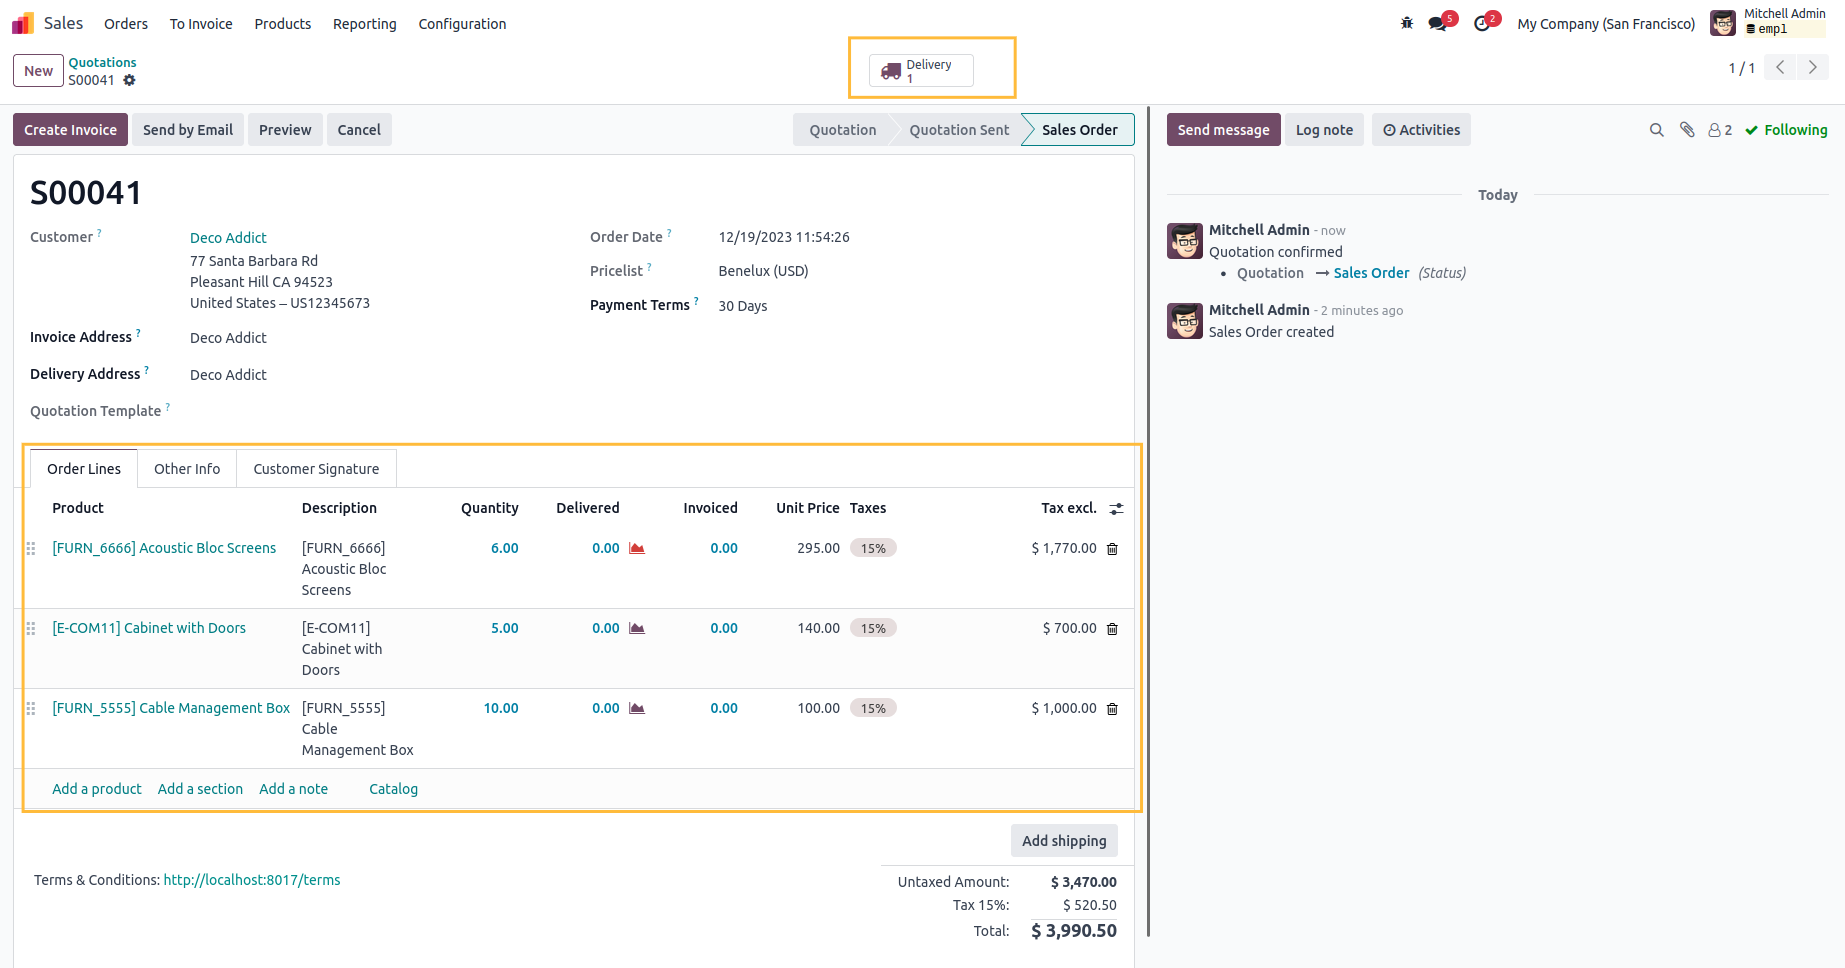
Task: Search messages with the magnifier icon
Action: (x=1656, y=130)
